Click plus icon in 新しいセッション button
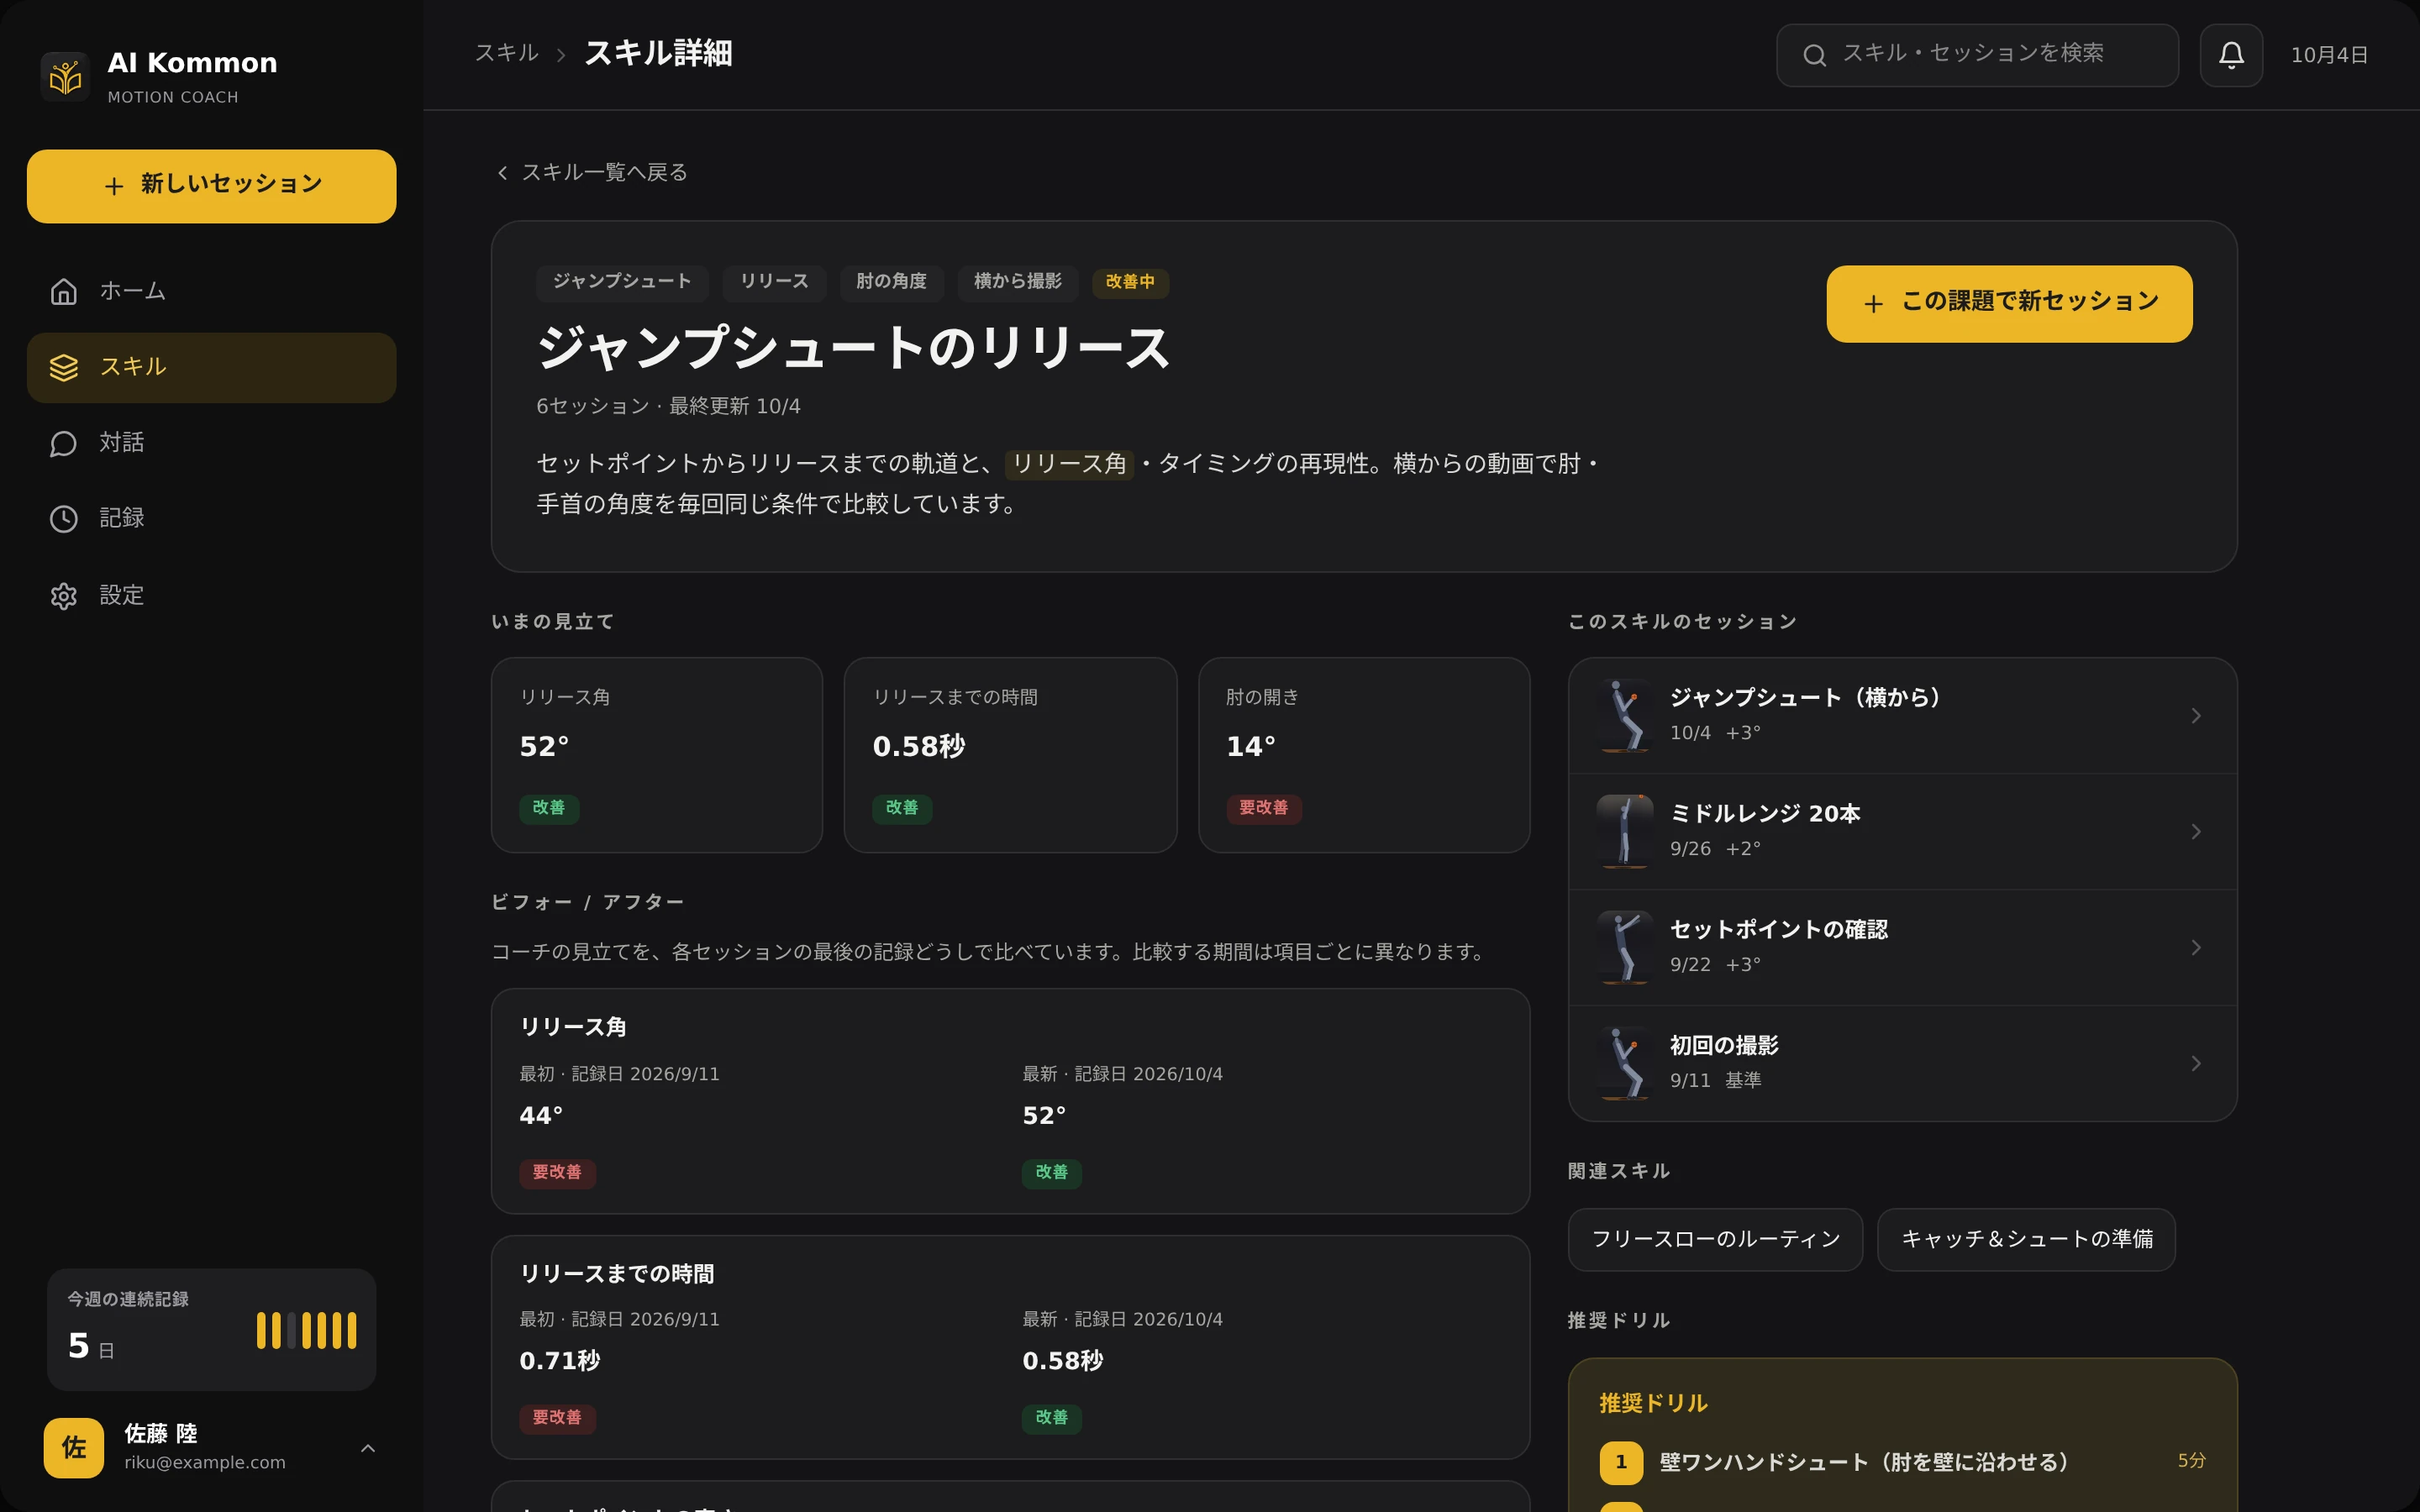 tap(114, 186)
